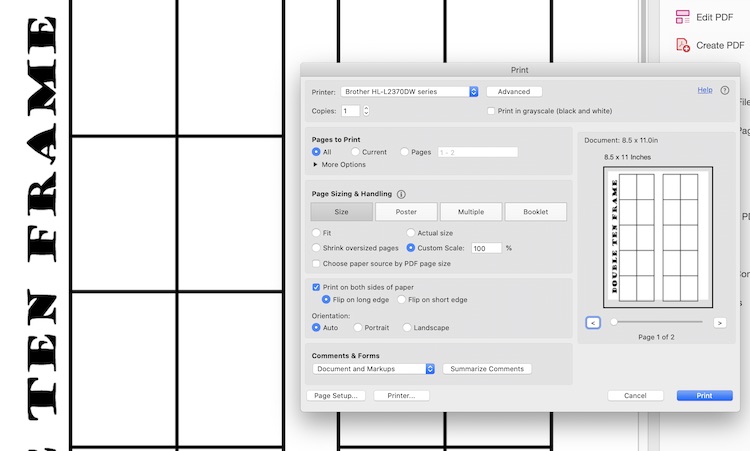Click the 'Page 1 of 2' label
750x451 pixels.
[656, 337]
